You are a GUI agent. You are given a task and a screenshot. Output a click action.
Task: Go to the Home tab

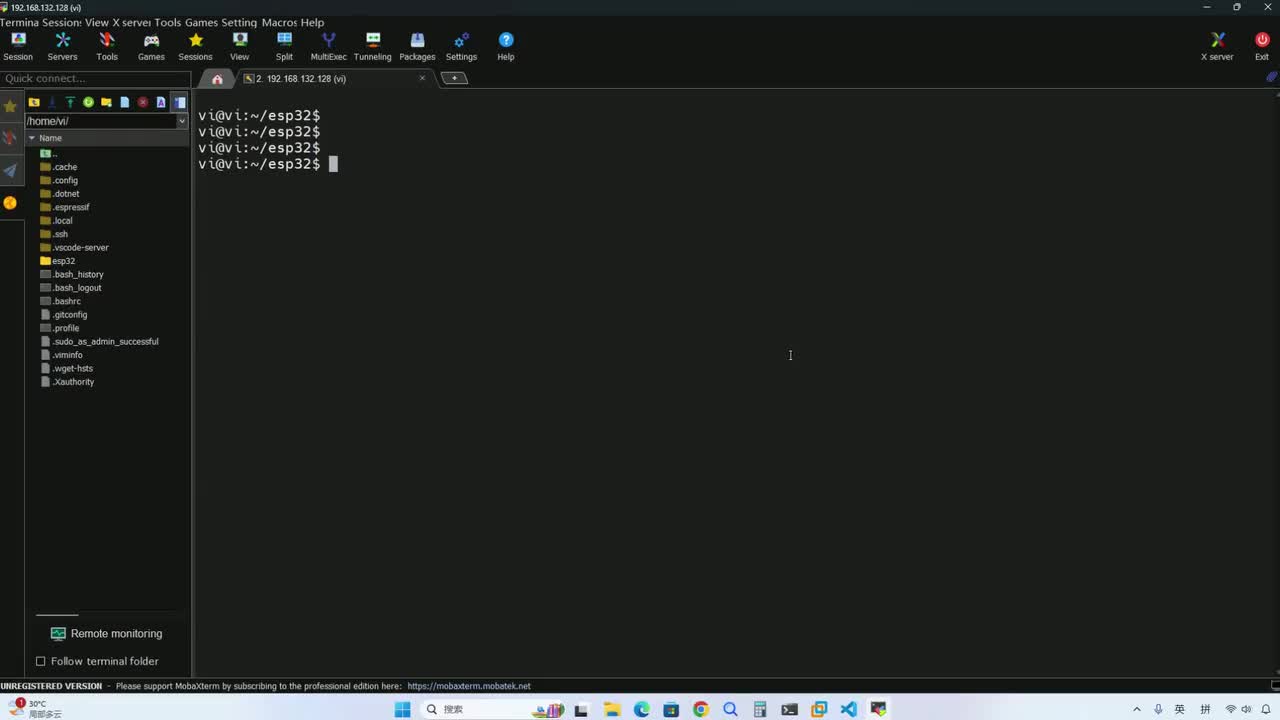point(217,79)
